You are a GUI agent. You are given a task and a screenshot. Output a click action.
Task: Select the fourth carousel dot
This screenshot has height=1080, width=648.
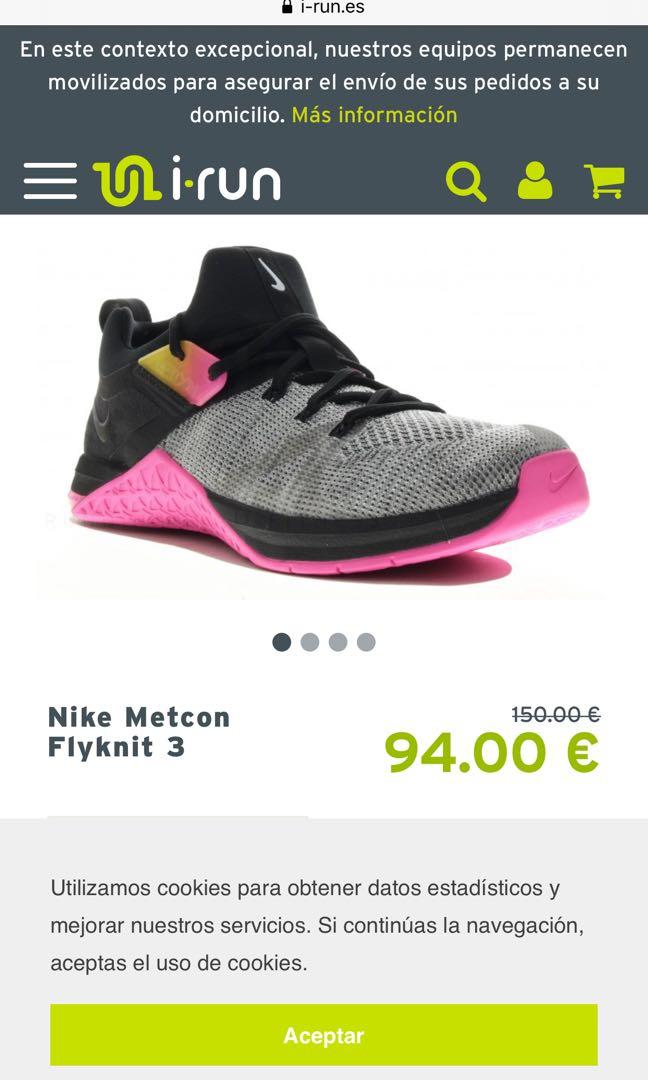[366, 642]
